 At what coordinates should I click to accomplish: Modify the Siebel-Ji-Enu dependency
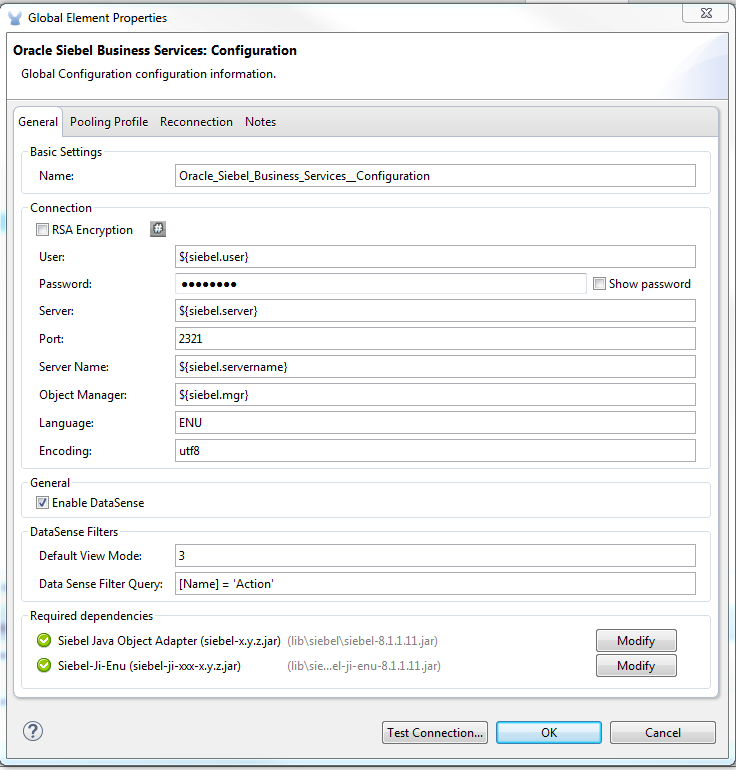coord(636,665)
